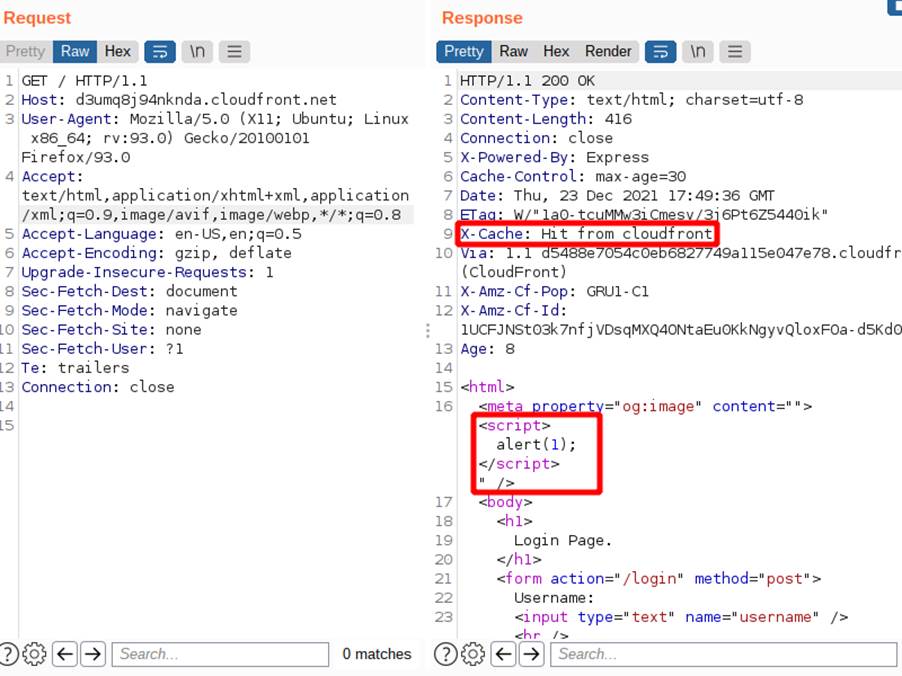The height and width of the screenshot is (676, 902).
Task: Open the Response hamburger options menu
Action: tap(734, 51)
